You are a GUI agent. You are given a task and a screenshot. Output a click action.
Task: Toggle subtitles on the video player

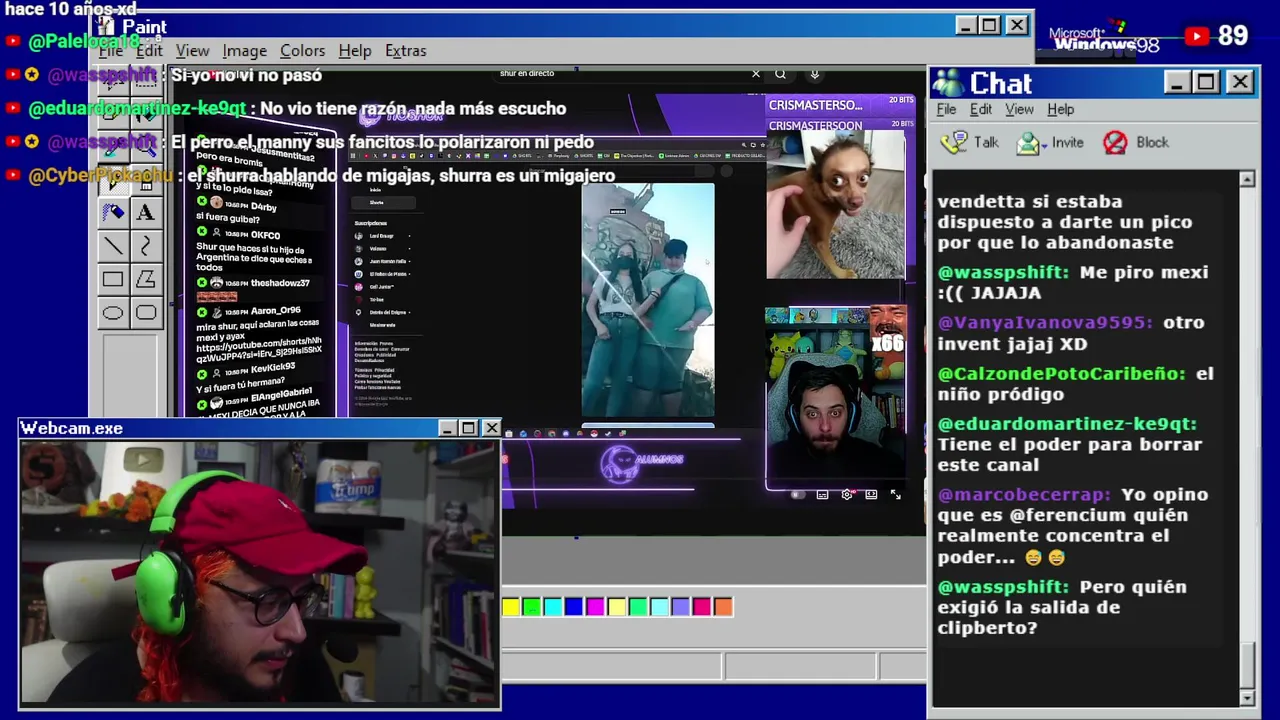coord(822,494)
